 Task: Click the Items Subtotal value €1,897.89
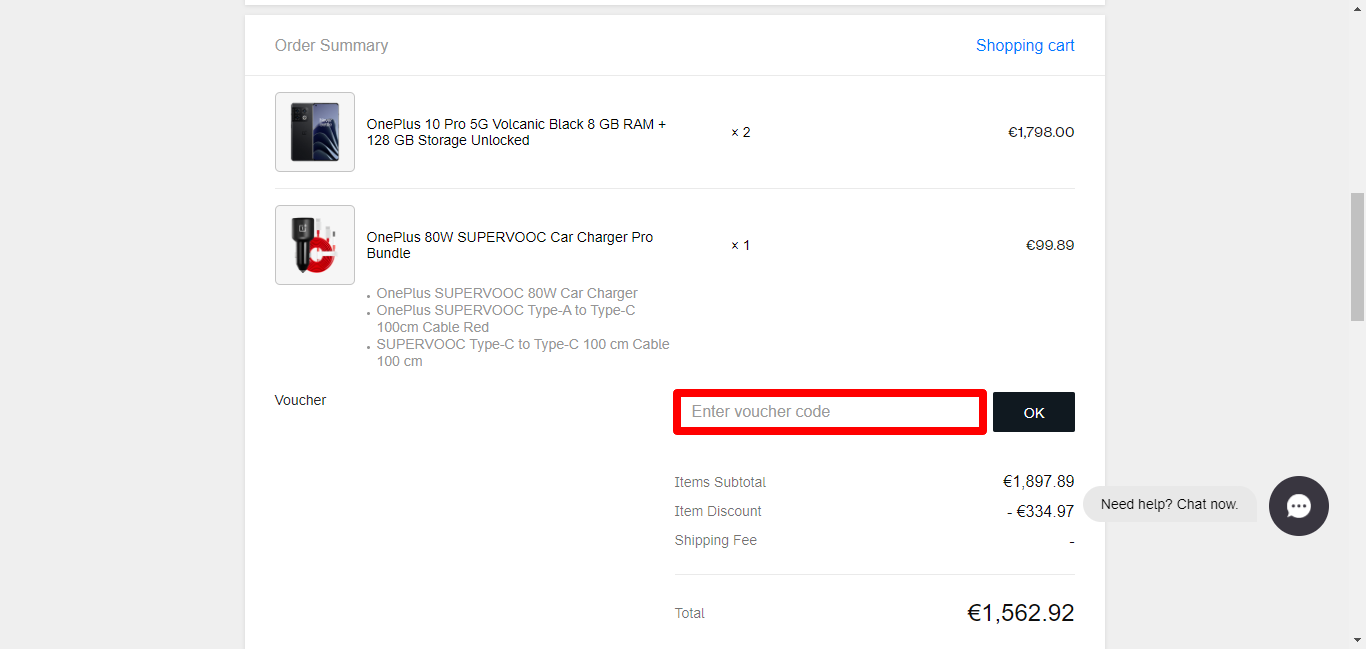coord(1038,482)
